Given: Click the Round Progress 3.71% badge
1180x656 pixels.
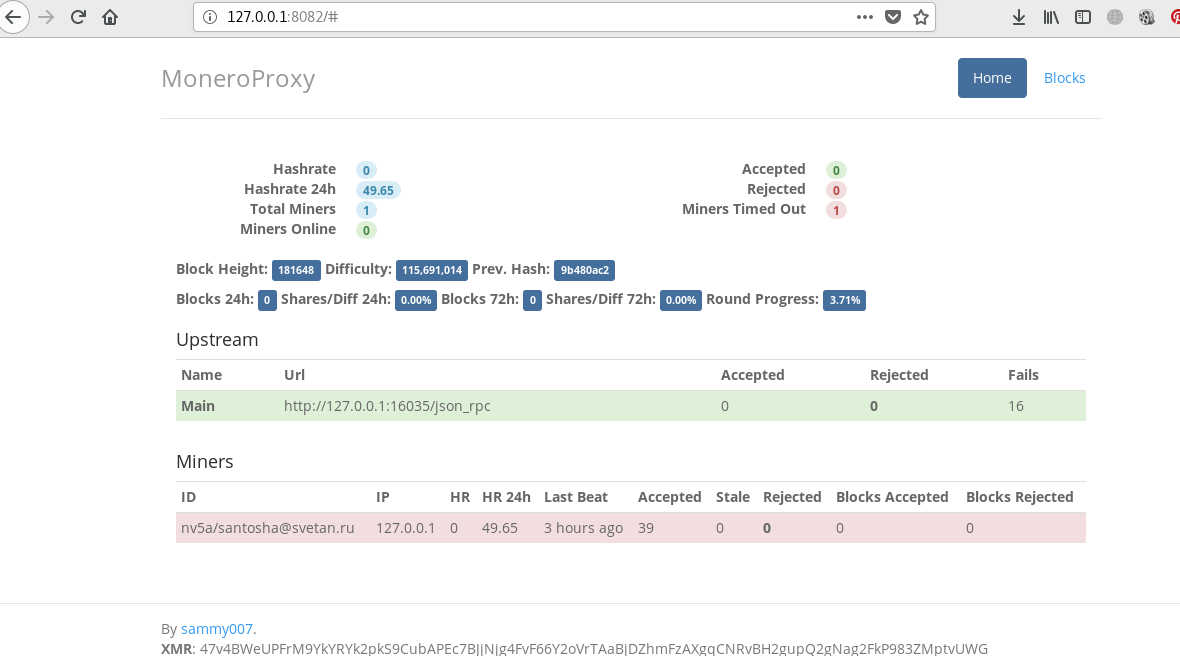Looking at the screenshot, I should click(844, 300).
